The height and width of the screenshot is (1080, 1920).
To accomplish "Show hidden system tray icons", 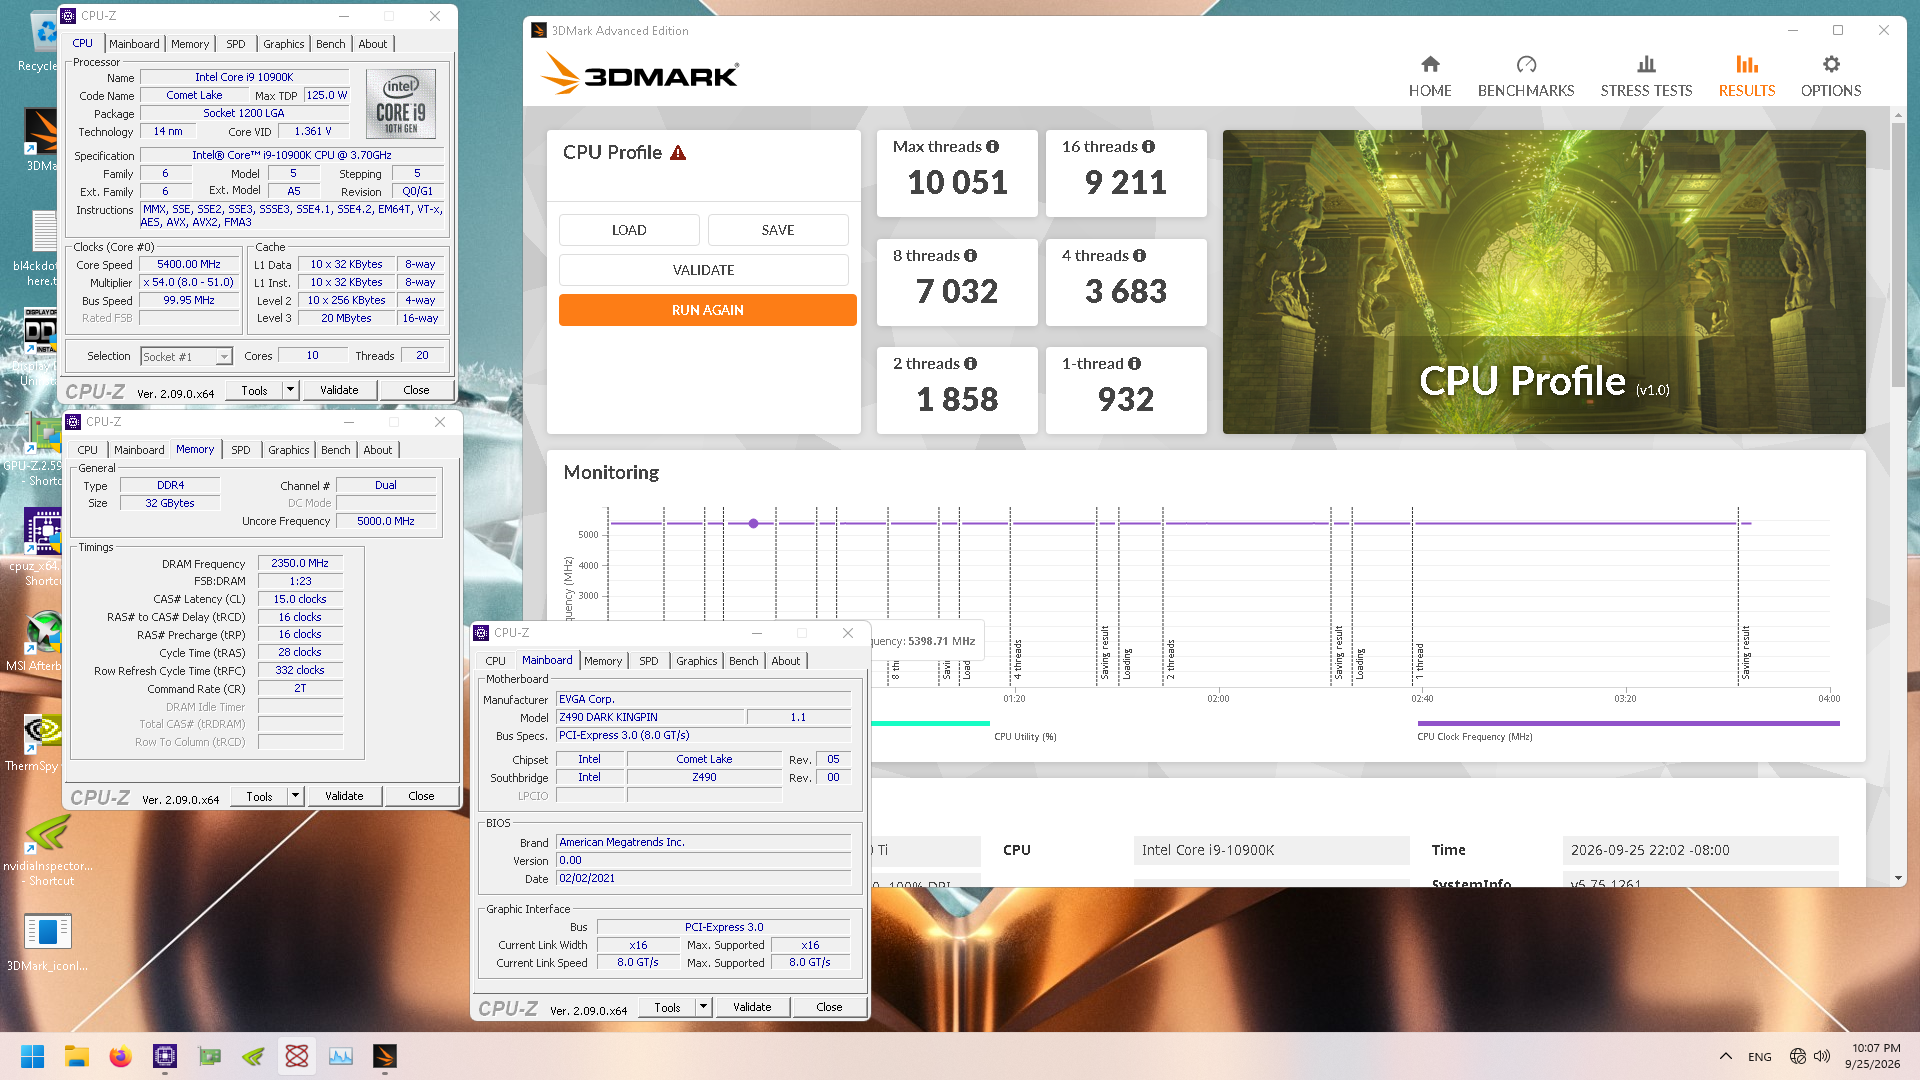I will (1726, 1056).
